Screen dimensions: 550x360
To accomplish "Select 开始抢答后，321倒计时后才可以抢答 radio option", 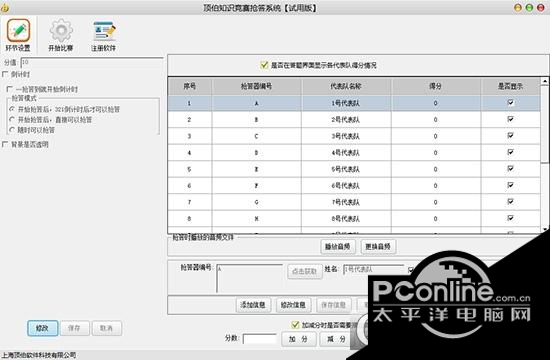I will click(x=12, y=109).
